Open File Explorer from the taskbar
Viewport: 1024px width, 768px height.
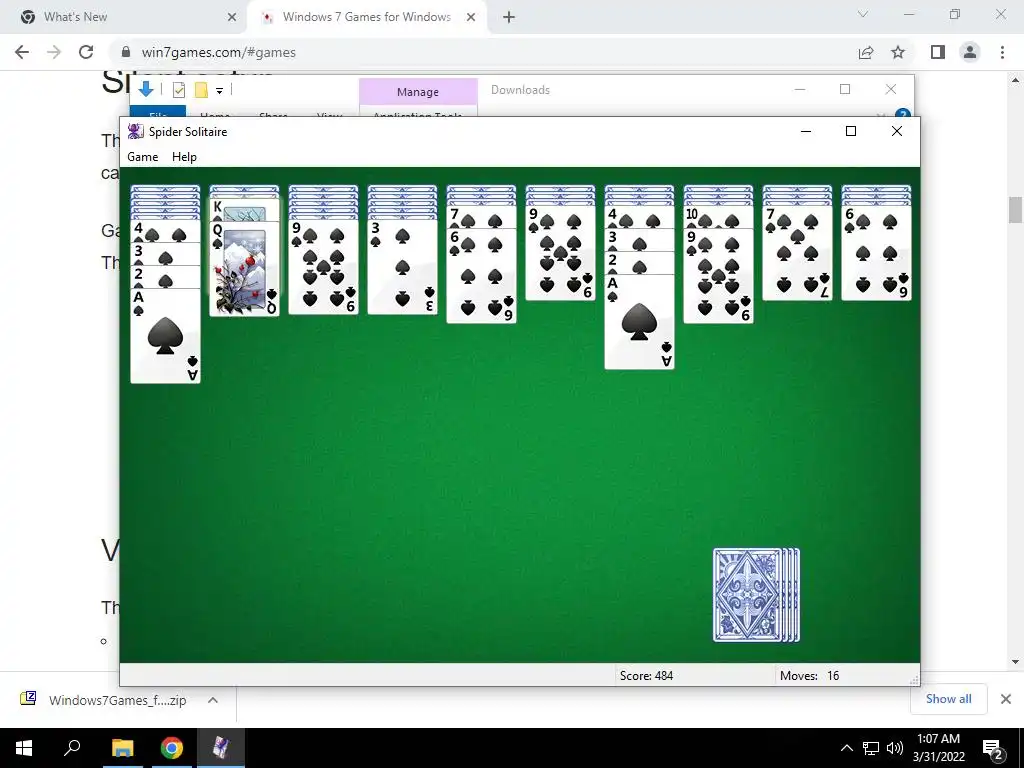pos(122,748)
